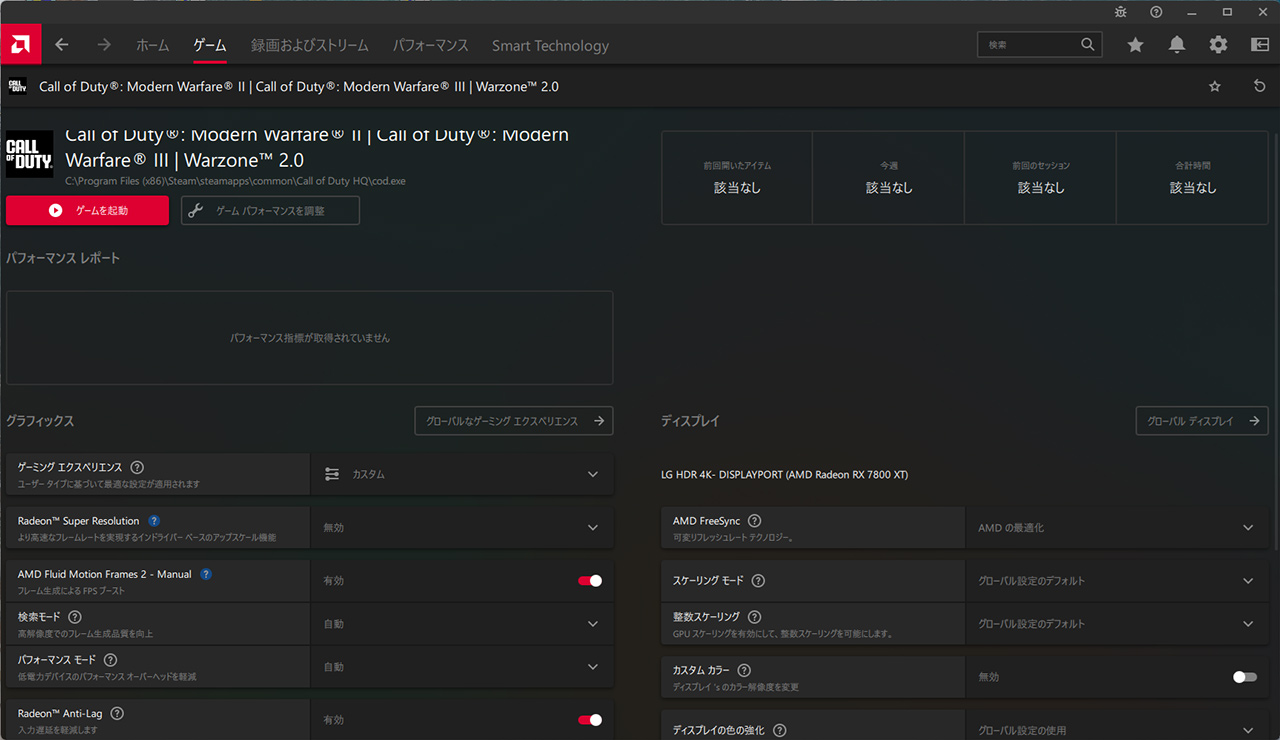
Task: Open favorites star in top bar
Action: (1135, 45)
